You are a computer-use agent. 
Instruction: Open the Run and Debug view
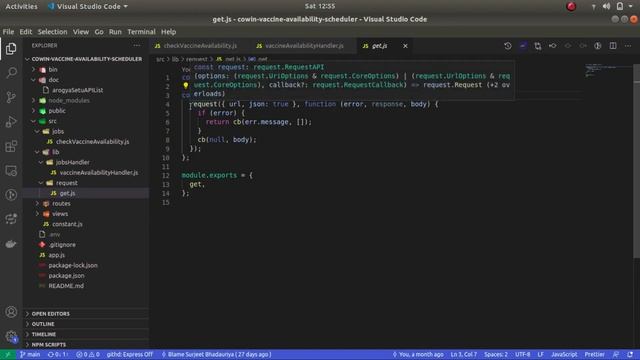tap(11, 122)
